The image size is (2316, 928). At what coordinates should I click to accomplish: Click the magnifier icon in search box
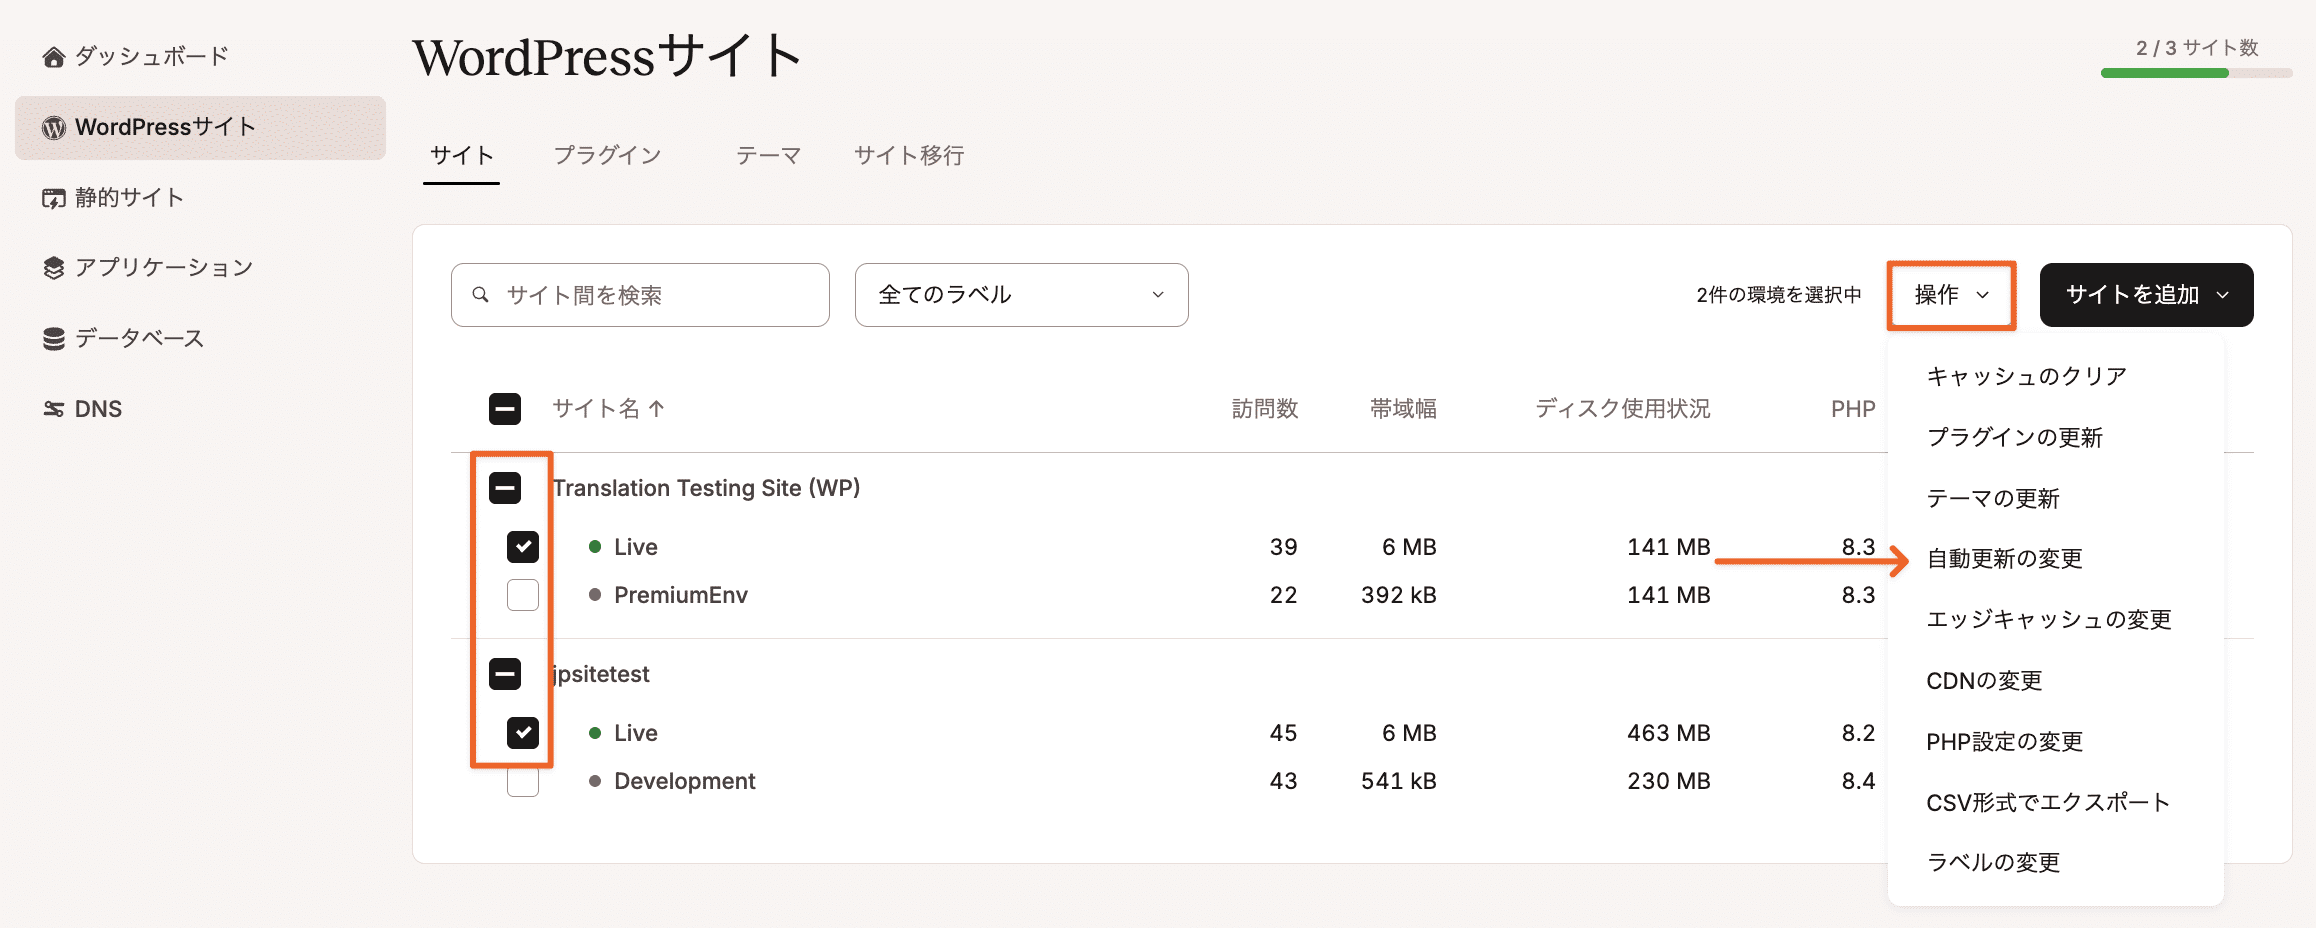tap(481, 295)
